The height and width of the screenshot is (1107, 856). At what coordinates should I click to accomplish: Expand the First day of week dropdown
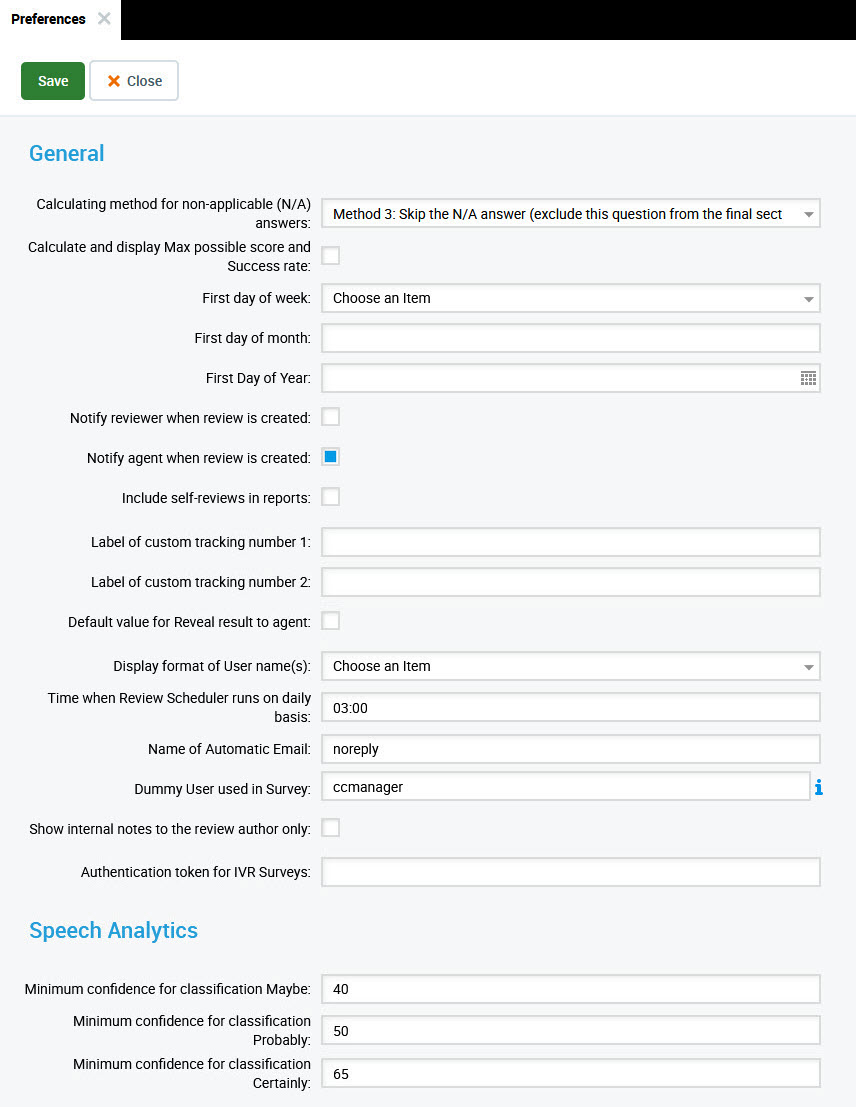pos(570,298)
